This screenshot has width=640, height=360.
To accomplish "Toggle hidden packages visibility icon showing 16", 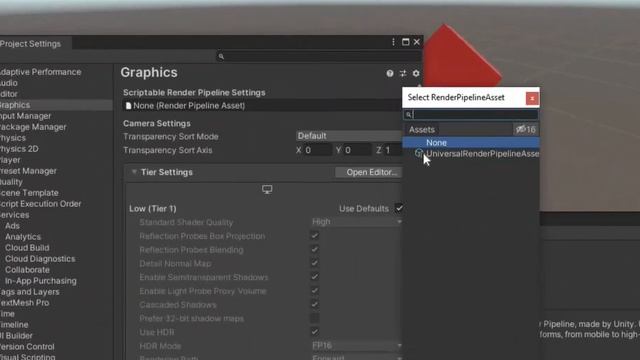I will 525,130.
